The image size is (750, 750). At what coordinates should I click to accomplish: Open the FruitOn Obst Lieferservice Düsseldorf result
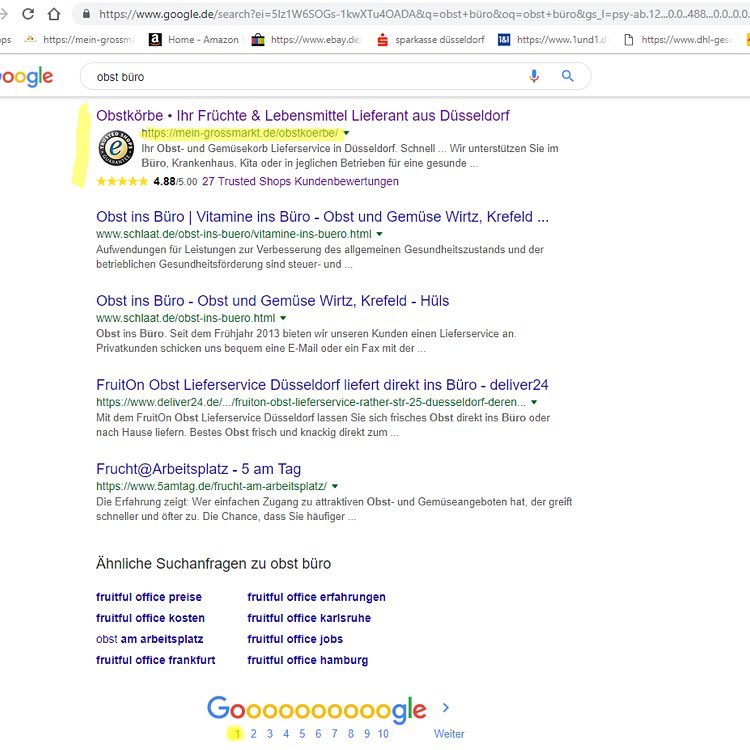click(x=322, y=385)
